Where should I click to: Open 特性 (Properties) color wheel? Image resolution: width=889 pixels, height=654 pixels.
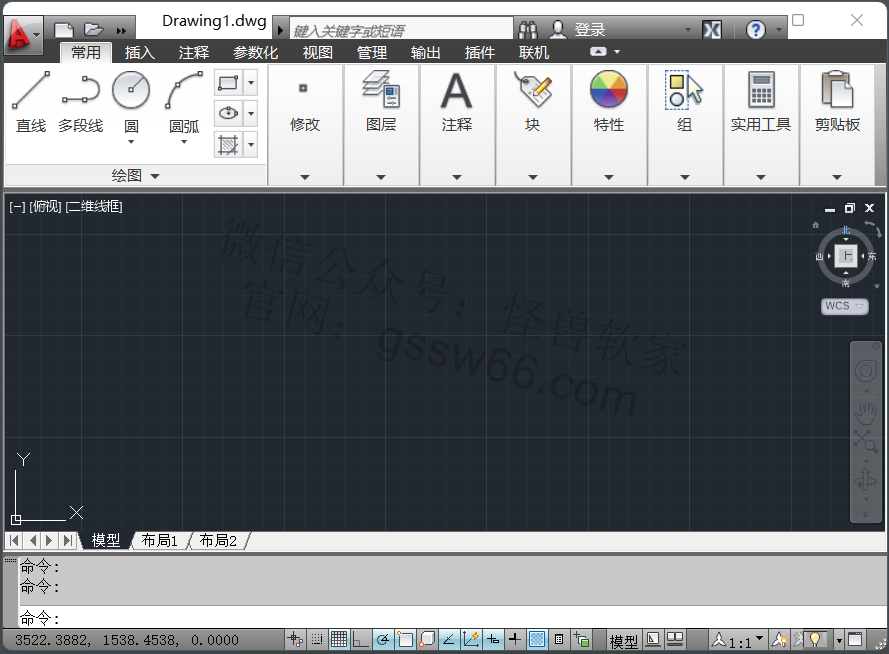click(609, 91)
